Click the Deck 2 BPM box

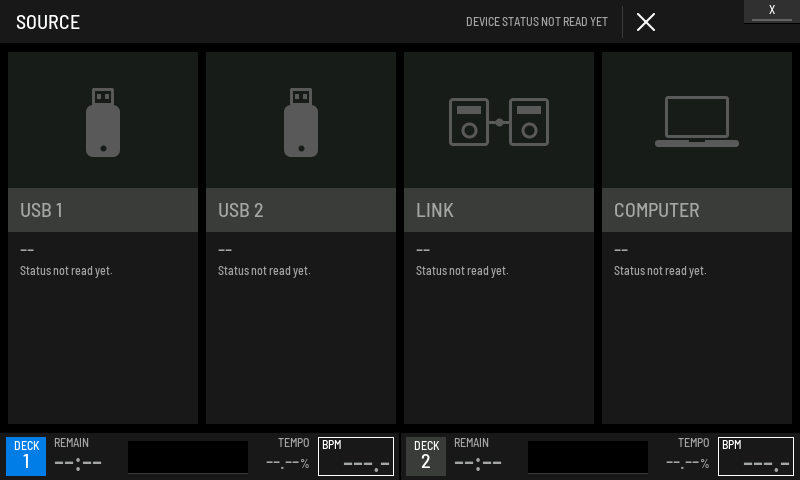(x=756, y=456)
